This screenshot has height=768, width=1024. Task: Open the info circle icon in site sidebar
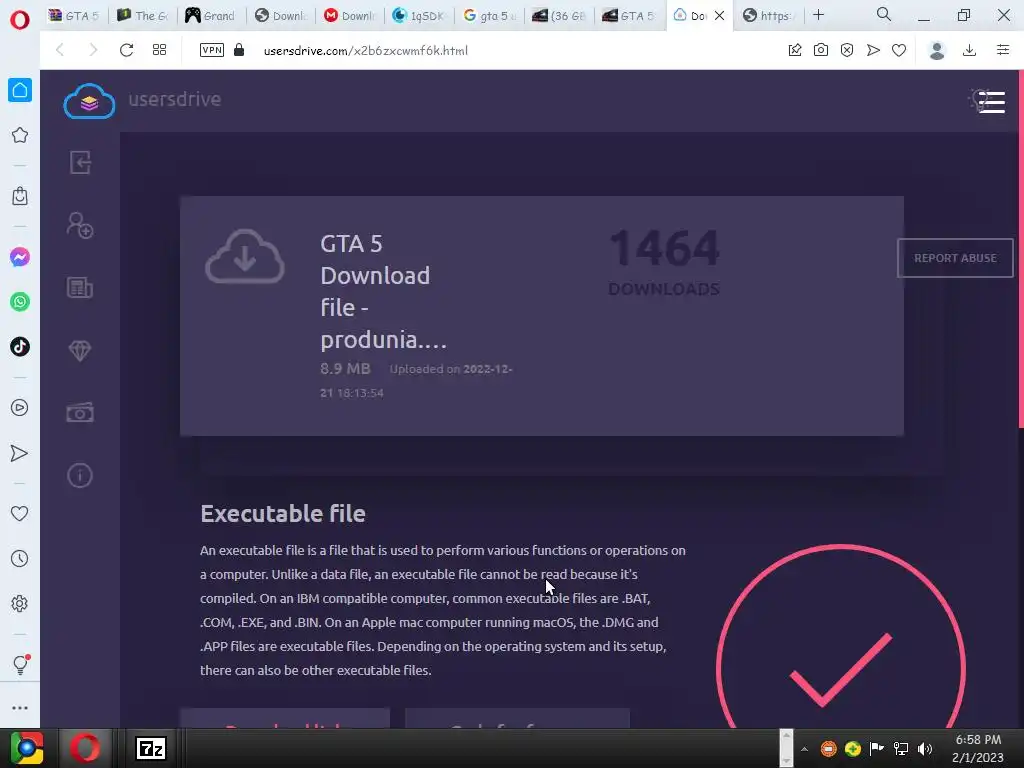click(x=80, y=475)
